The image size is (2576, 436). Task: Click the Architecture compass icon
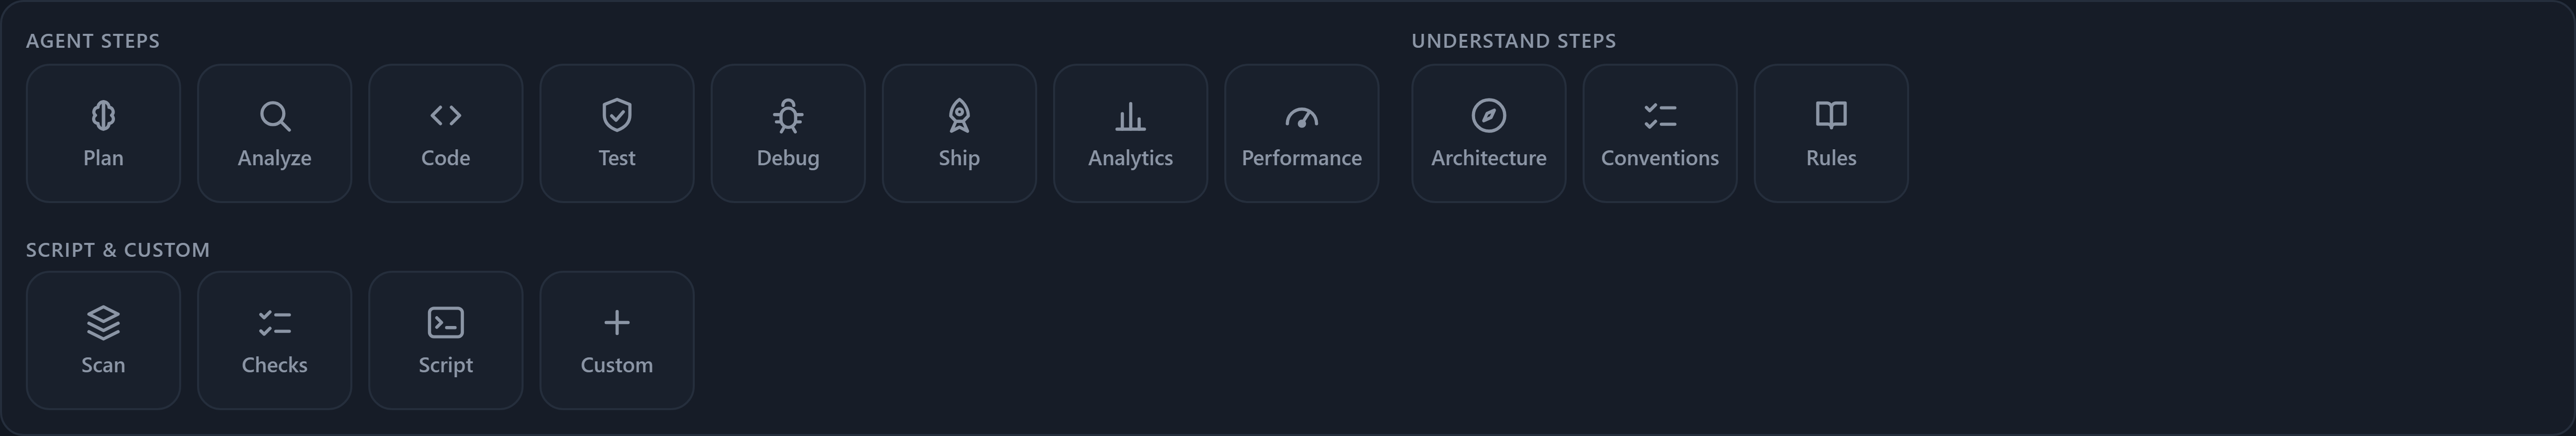(x=1488, y=116)
